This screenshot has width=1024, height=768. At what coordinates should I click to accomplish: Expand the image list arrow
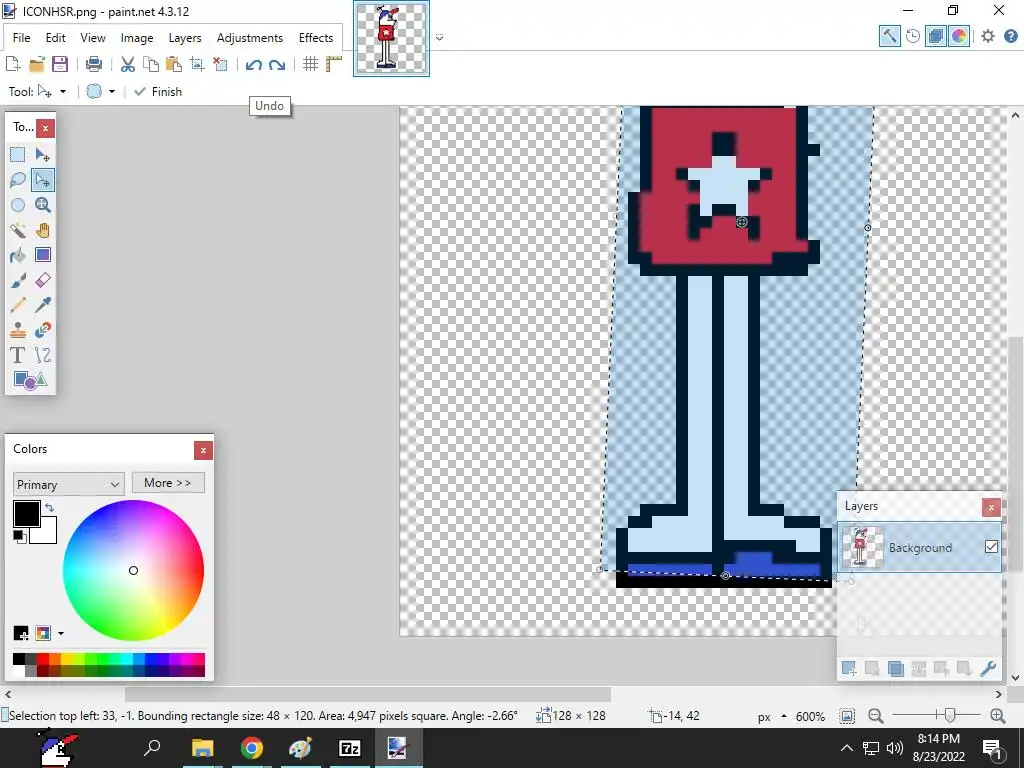(440, 37)
